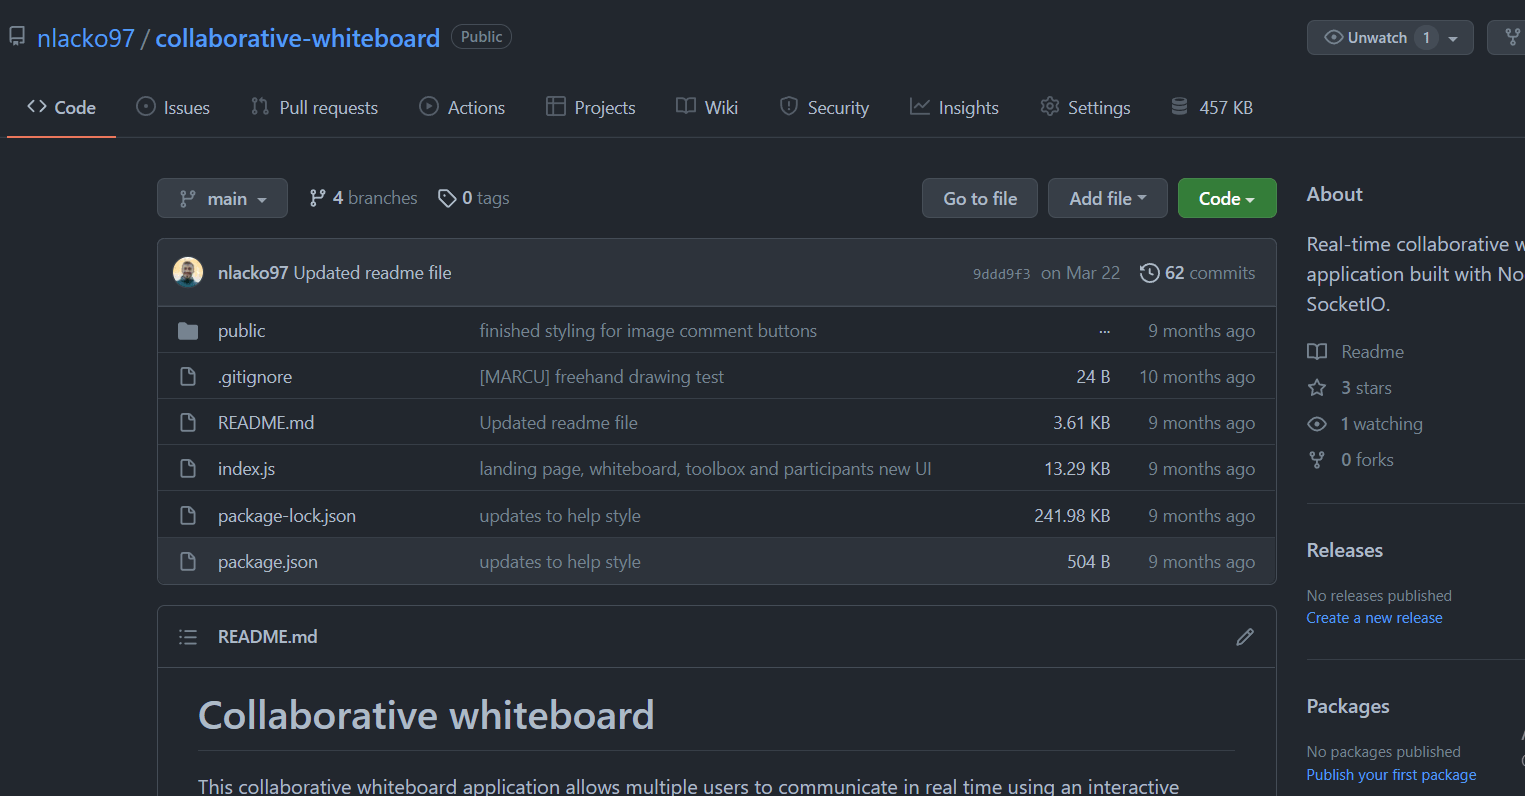Screen dimensions: 1525x796
Task: Open the Pull requests tab
Action: 314,108
